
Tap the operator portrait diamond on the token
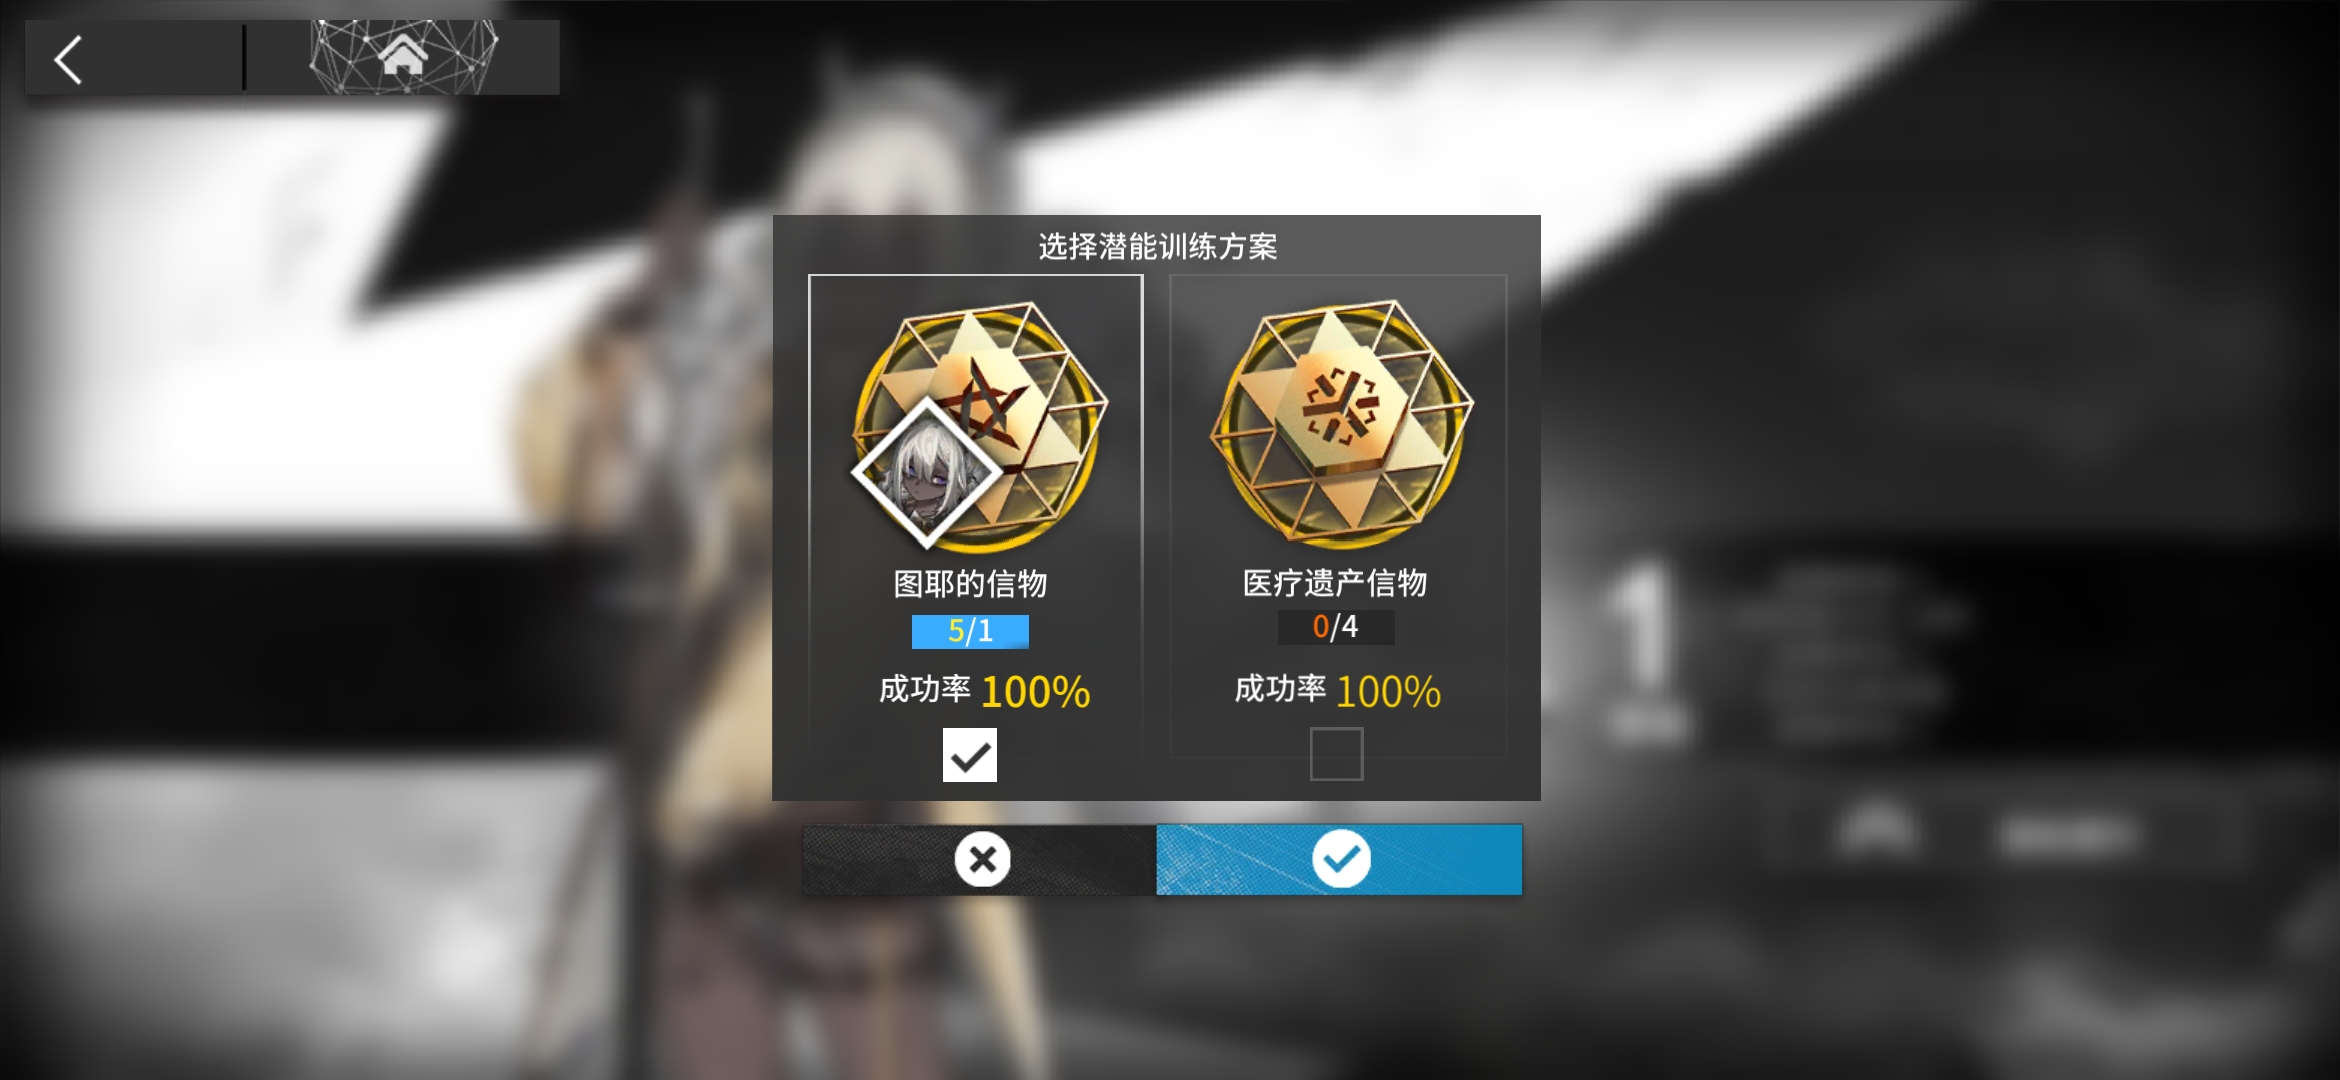point(927,472)
